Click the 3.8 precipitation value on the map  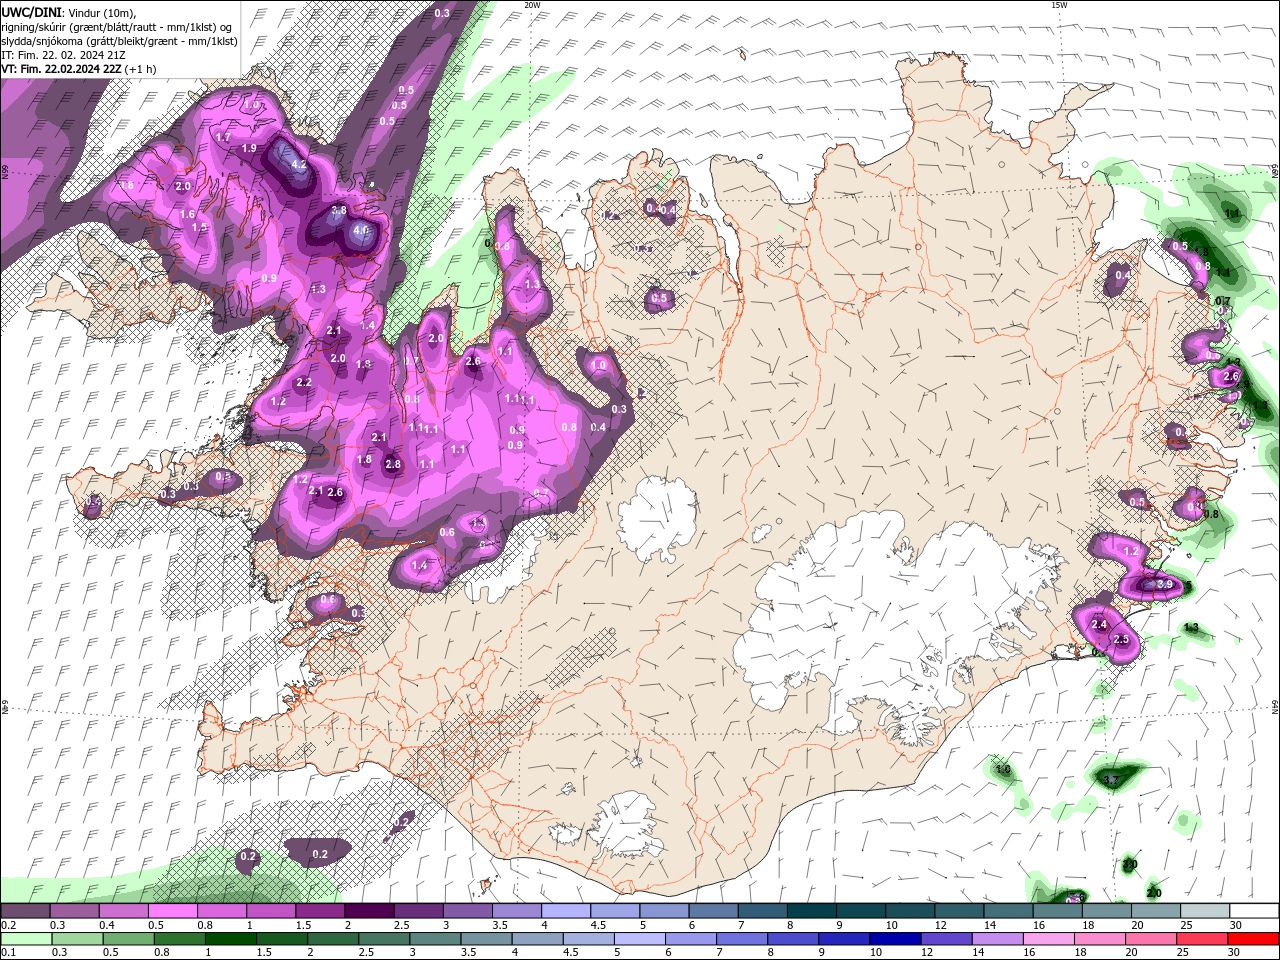click(x=339, y=211)
